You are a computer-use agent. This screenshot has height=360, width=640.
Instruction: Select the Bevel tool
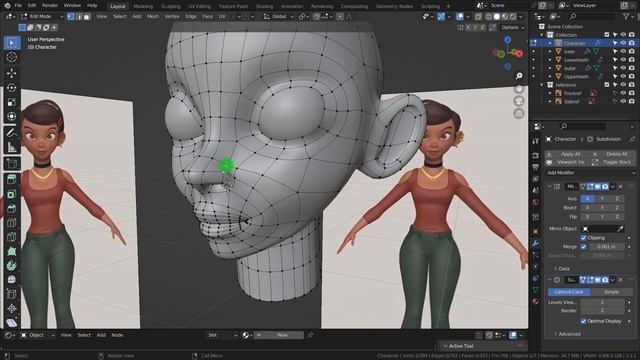pyautogui.click(x=12, y=208)
